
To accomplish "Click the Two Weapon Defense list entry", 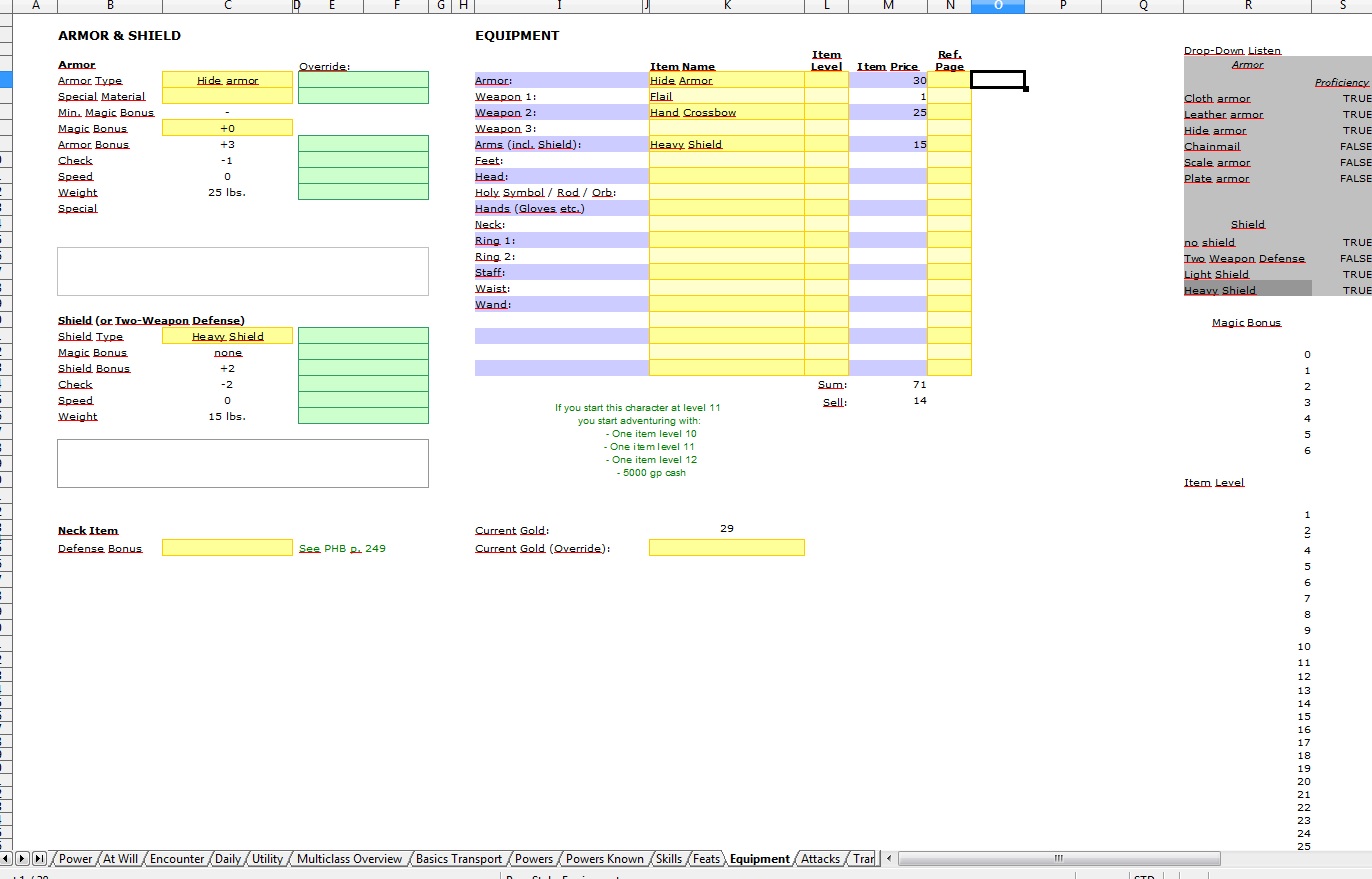I will 1244,258.
